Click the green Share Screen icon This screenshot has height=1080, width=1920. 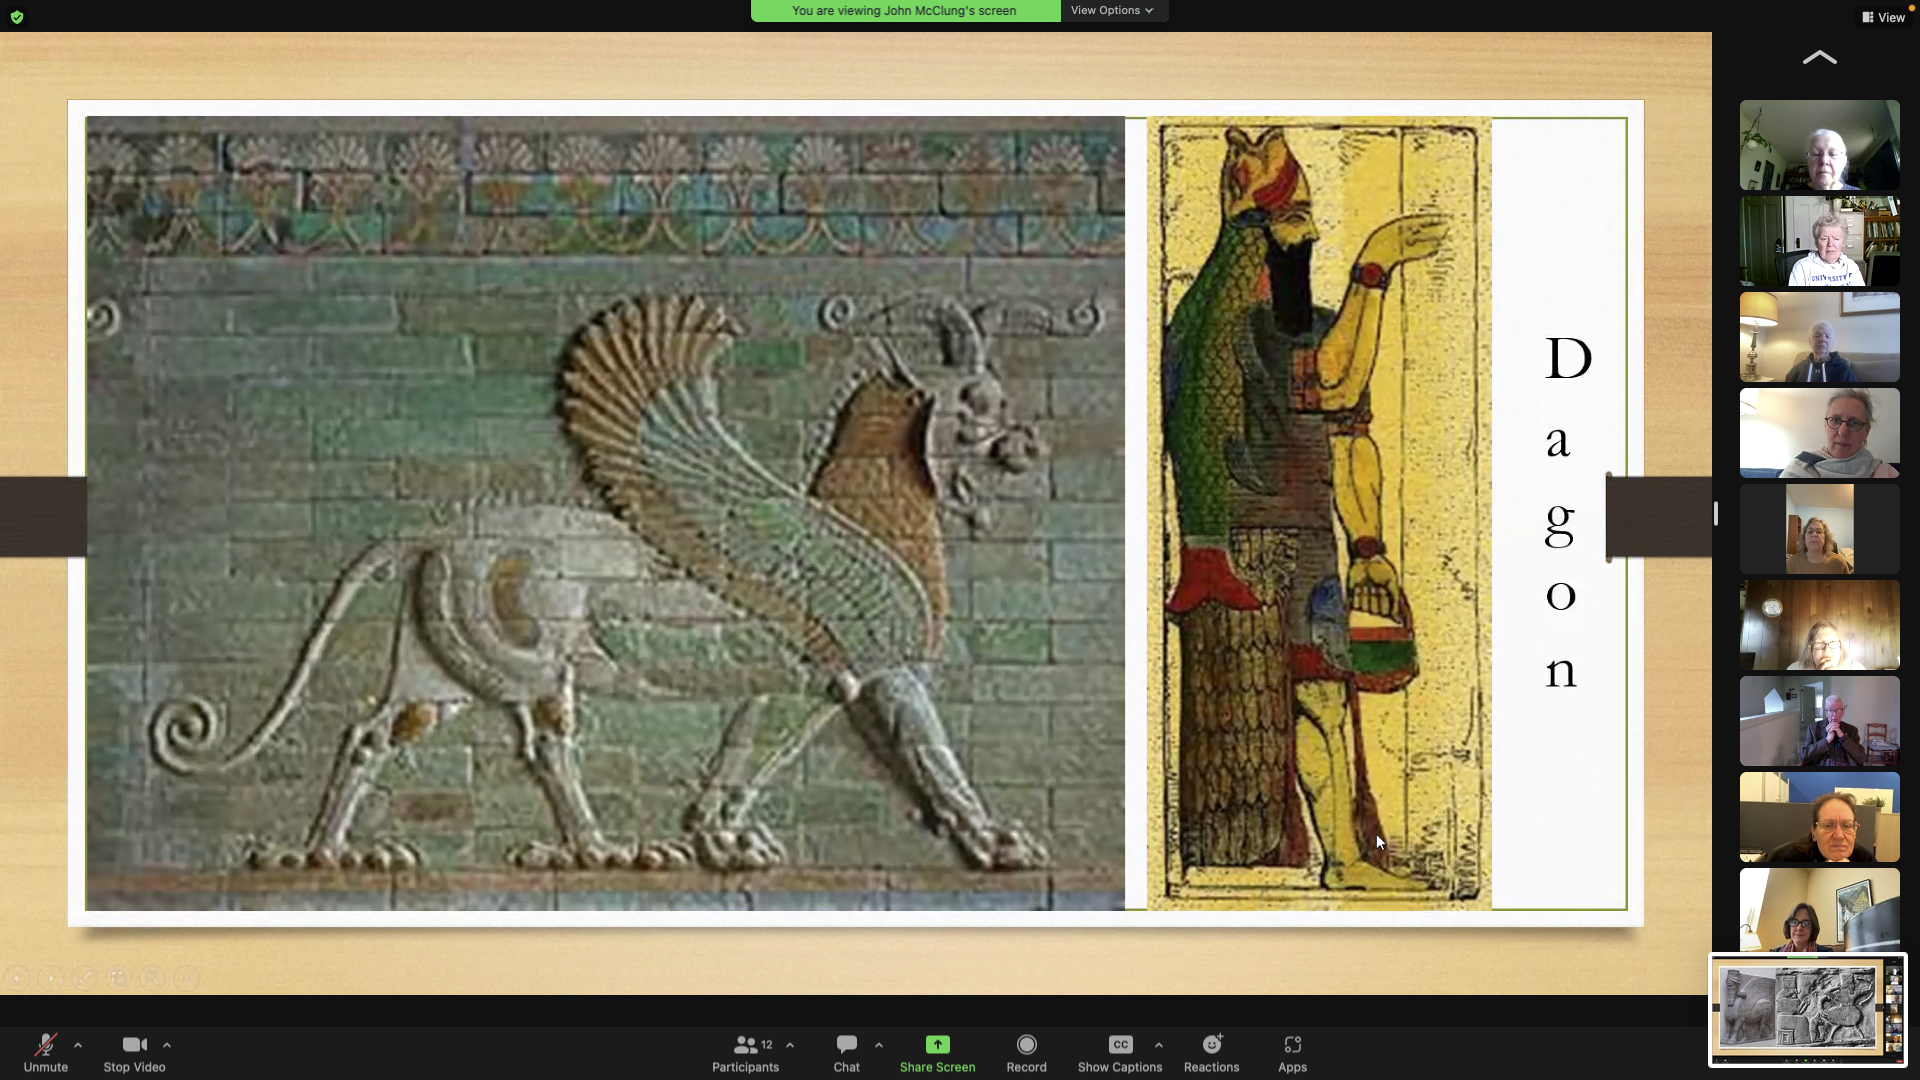[x=937, y=1044]
